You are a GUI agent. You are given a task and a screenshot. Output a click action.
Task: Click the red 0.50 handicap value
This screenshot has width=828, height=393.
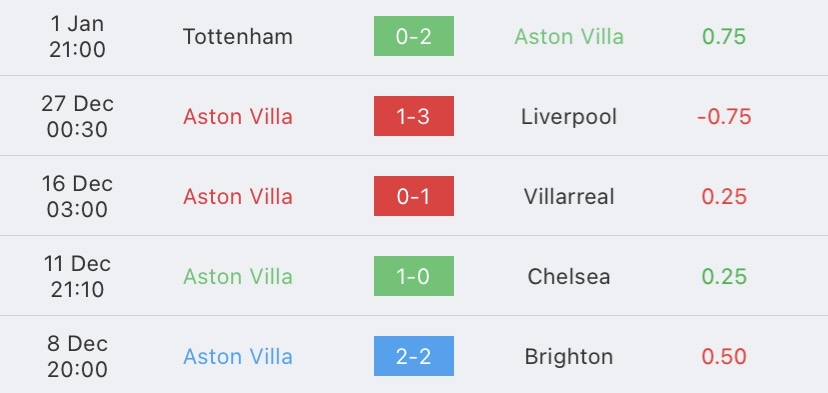[x=723, y=357]
